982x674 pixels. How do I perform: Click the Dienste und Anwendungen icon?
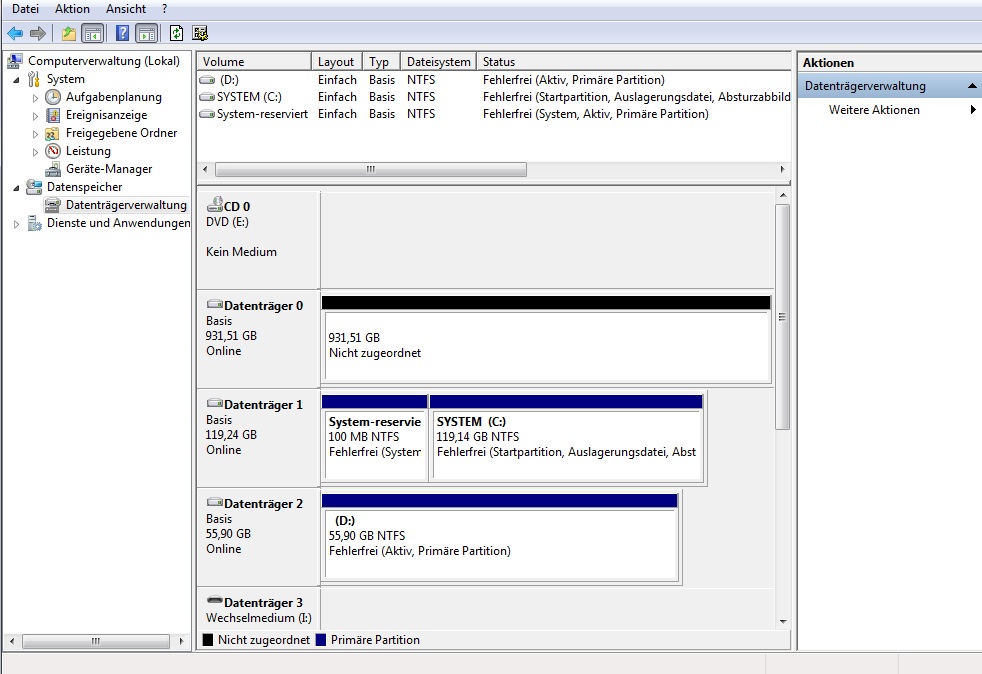34,223
